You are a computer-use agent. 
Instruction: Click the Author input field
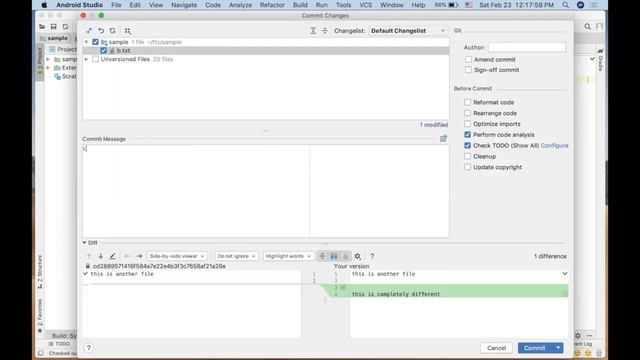527,47
